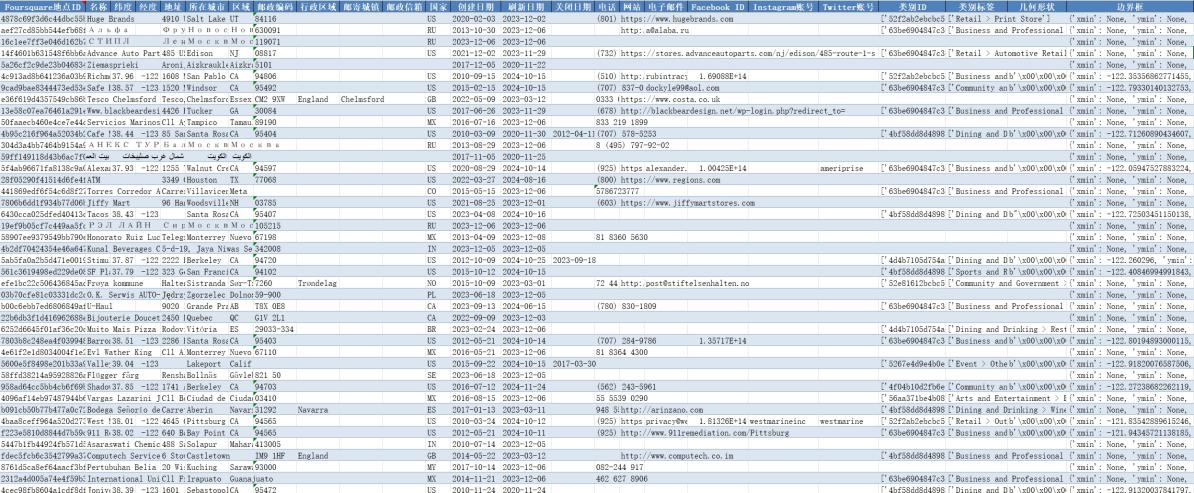Select the 'U-Haul' name cell
This screenshot has height=493, width=1194.
point(101,306)
